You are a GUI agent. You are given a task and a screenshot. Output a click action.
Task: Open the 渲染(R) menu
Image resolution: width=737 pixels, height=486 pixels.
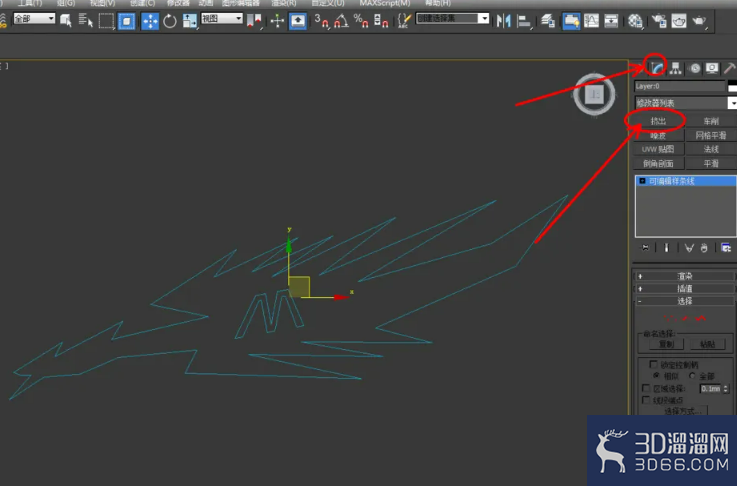coord(284,3)
